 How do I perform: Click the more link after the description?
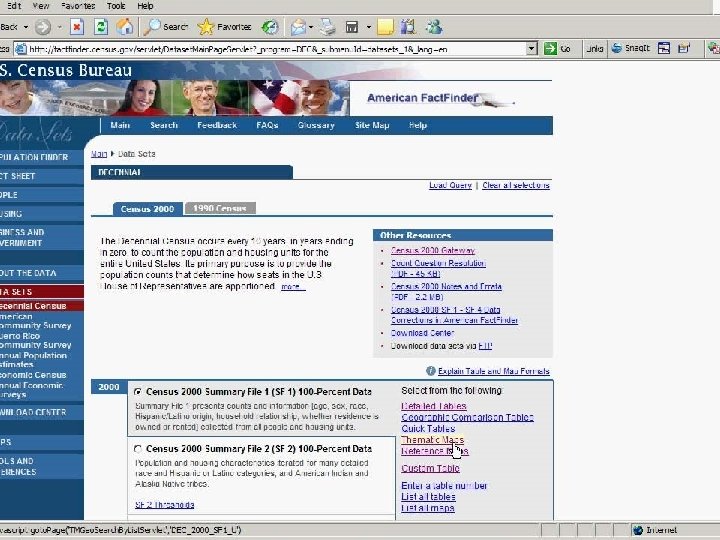292,287
